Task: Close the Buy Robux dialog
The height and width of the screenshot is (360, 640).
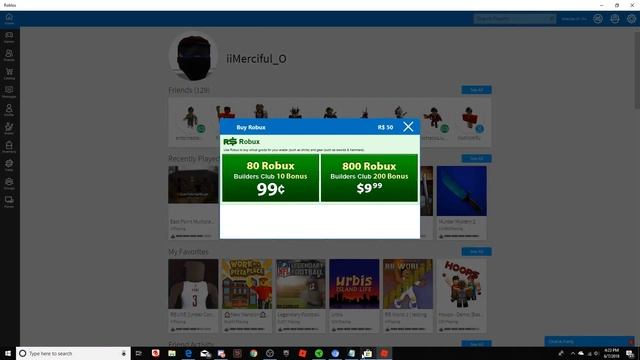Action: (x=408, y=127)
